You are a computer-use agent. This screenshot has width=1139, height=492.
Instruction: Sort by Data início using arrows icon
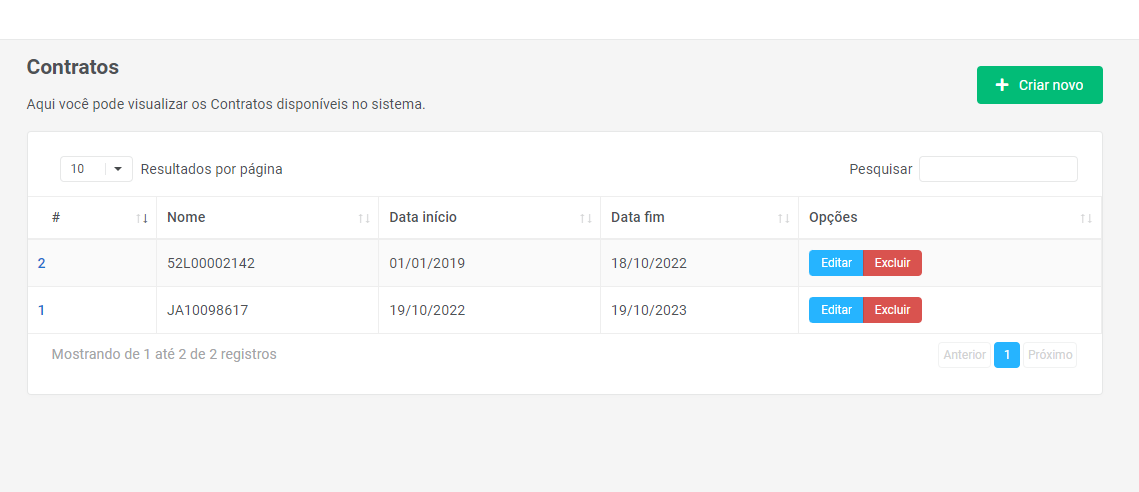coord(586,218)
